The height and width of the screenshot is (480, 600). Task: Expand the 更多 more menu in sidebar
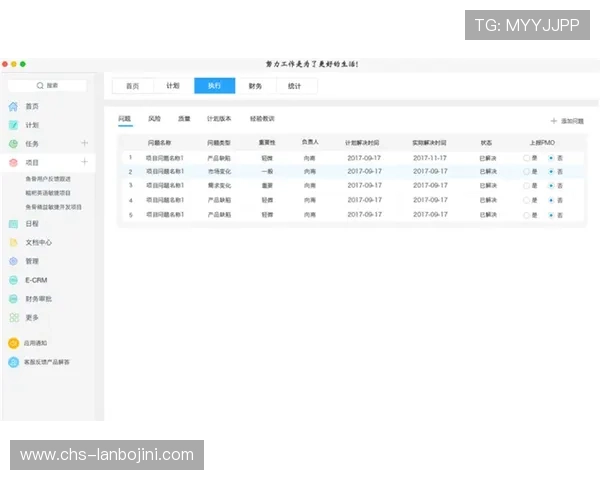pyautogui.click(x=13, y=317)
